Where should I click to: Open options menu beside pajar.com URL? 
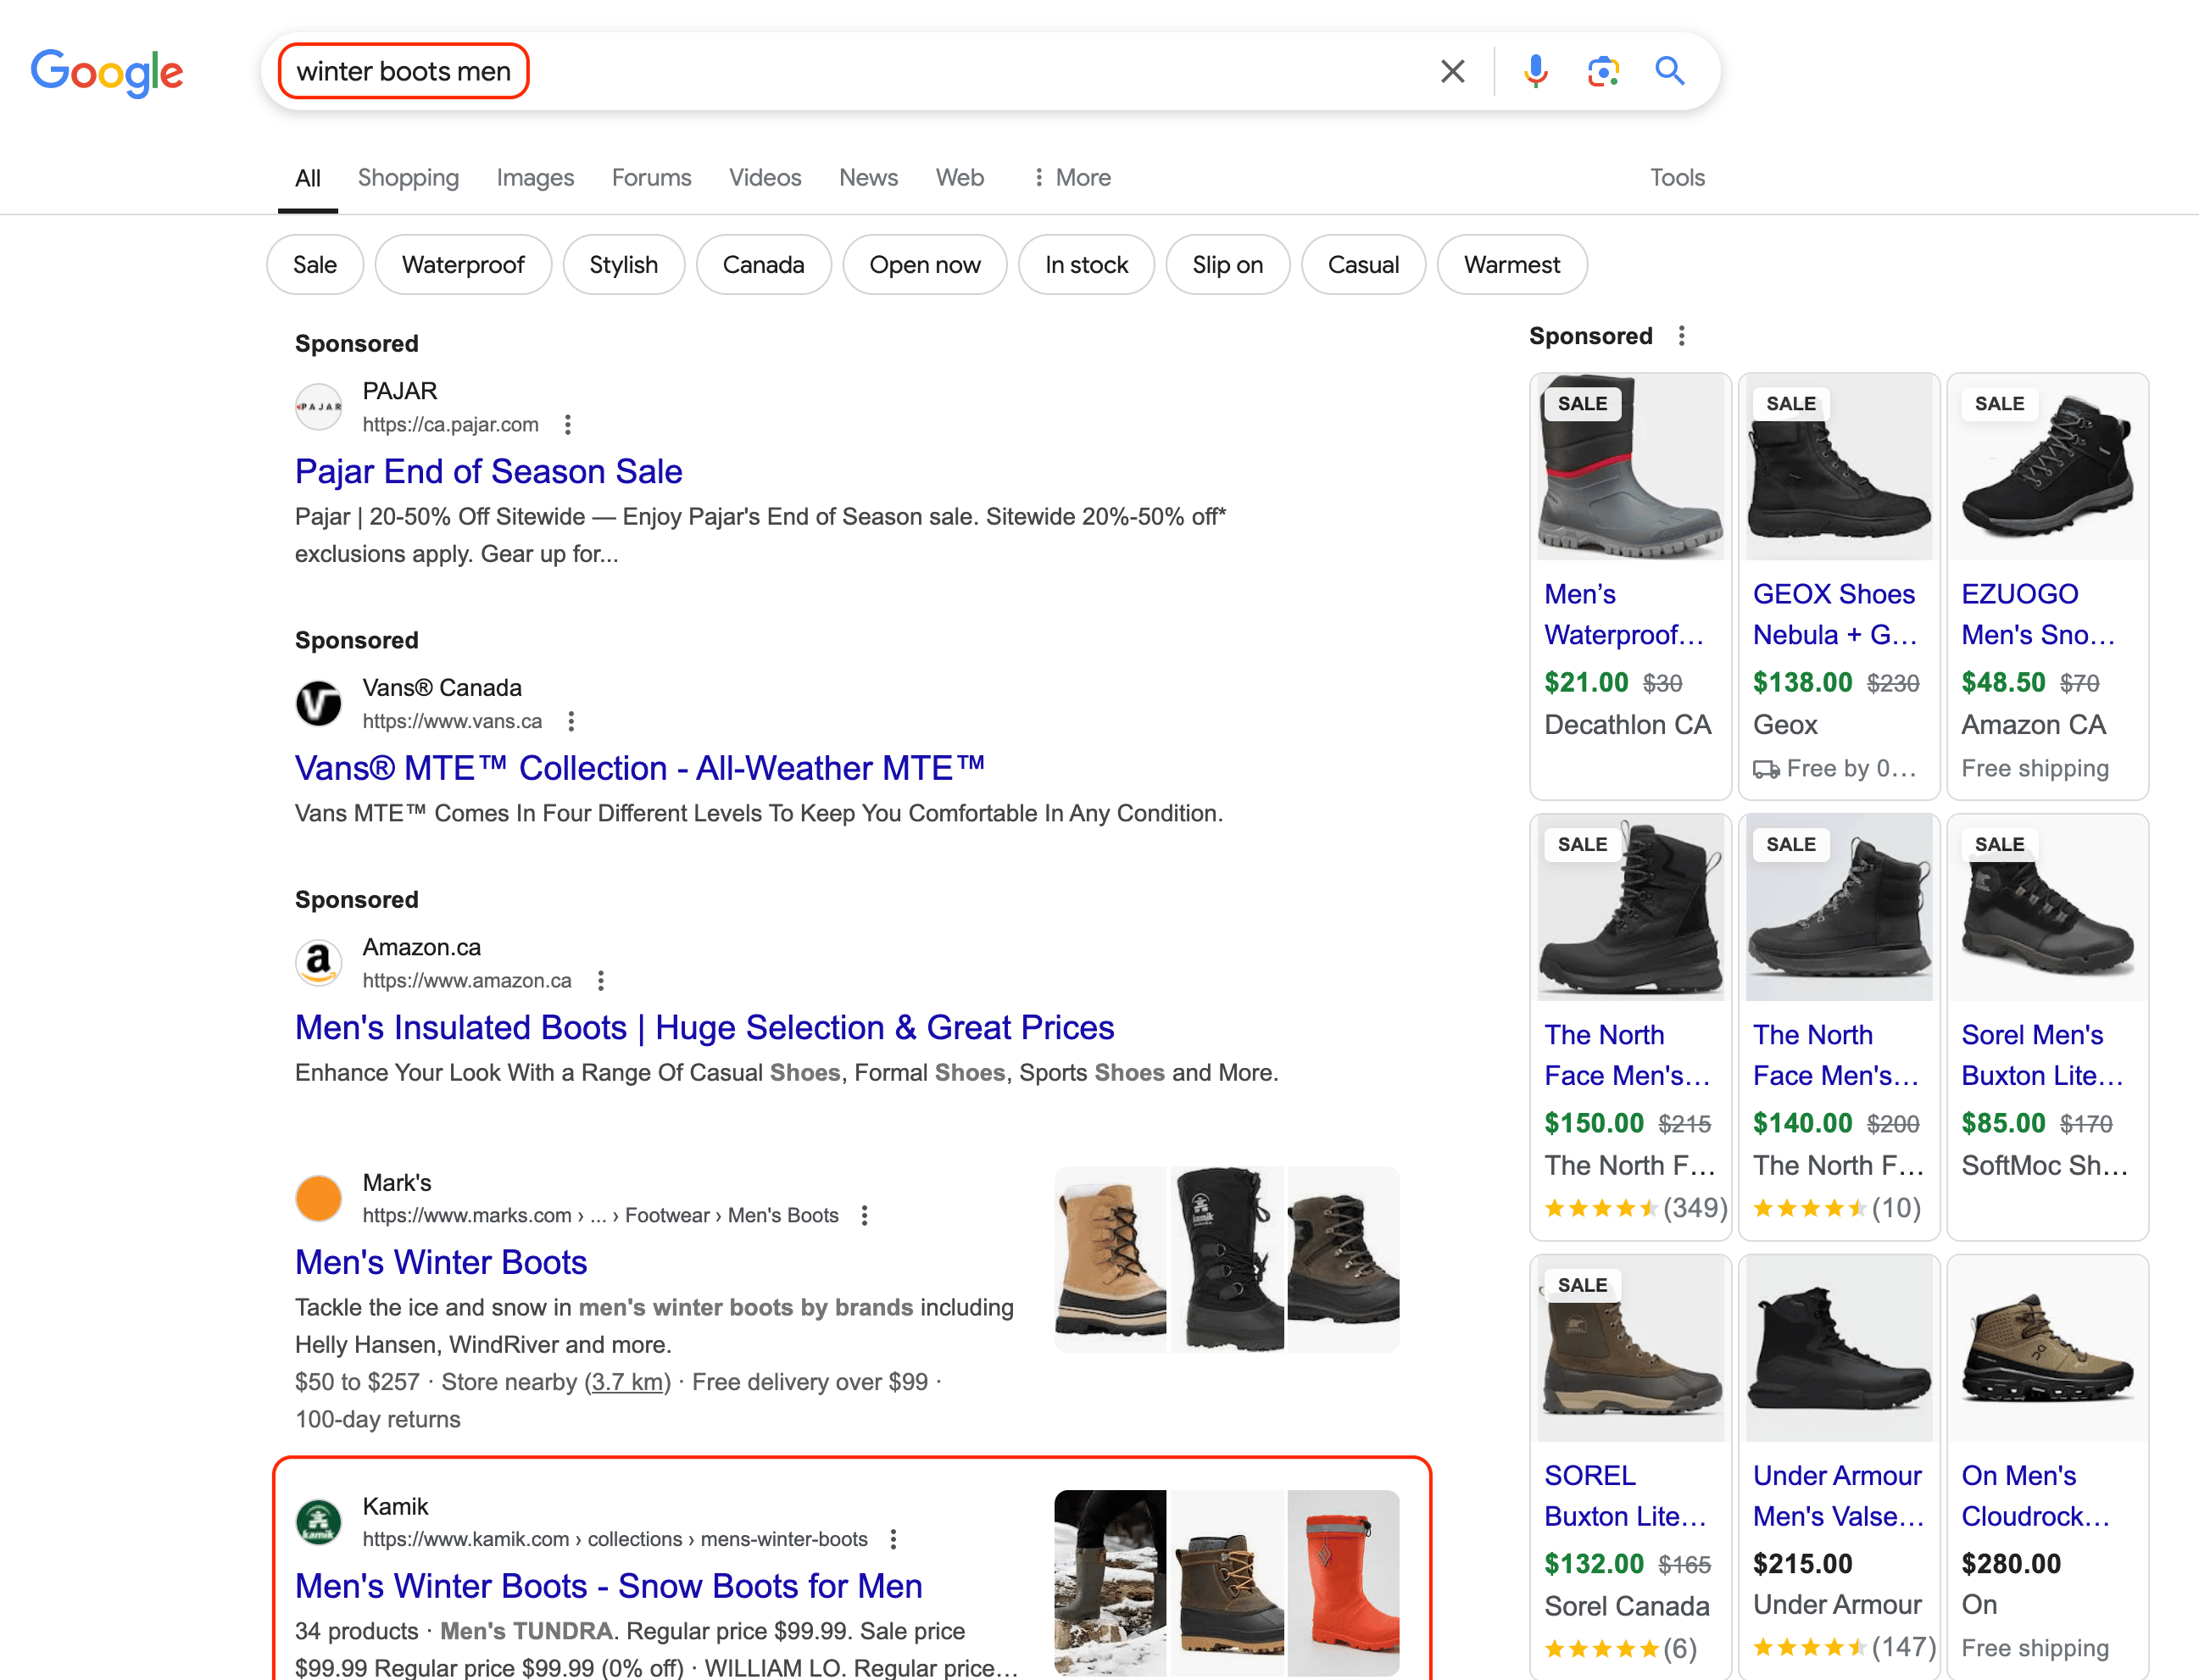568,425
